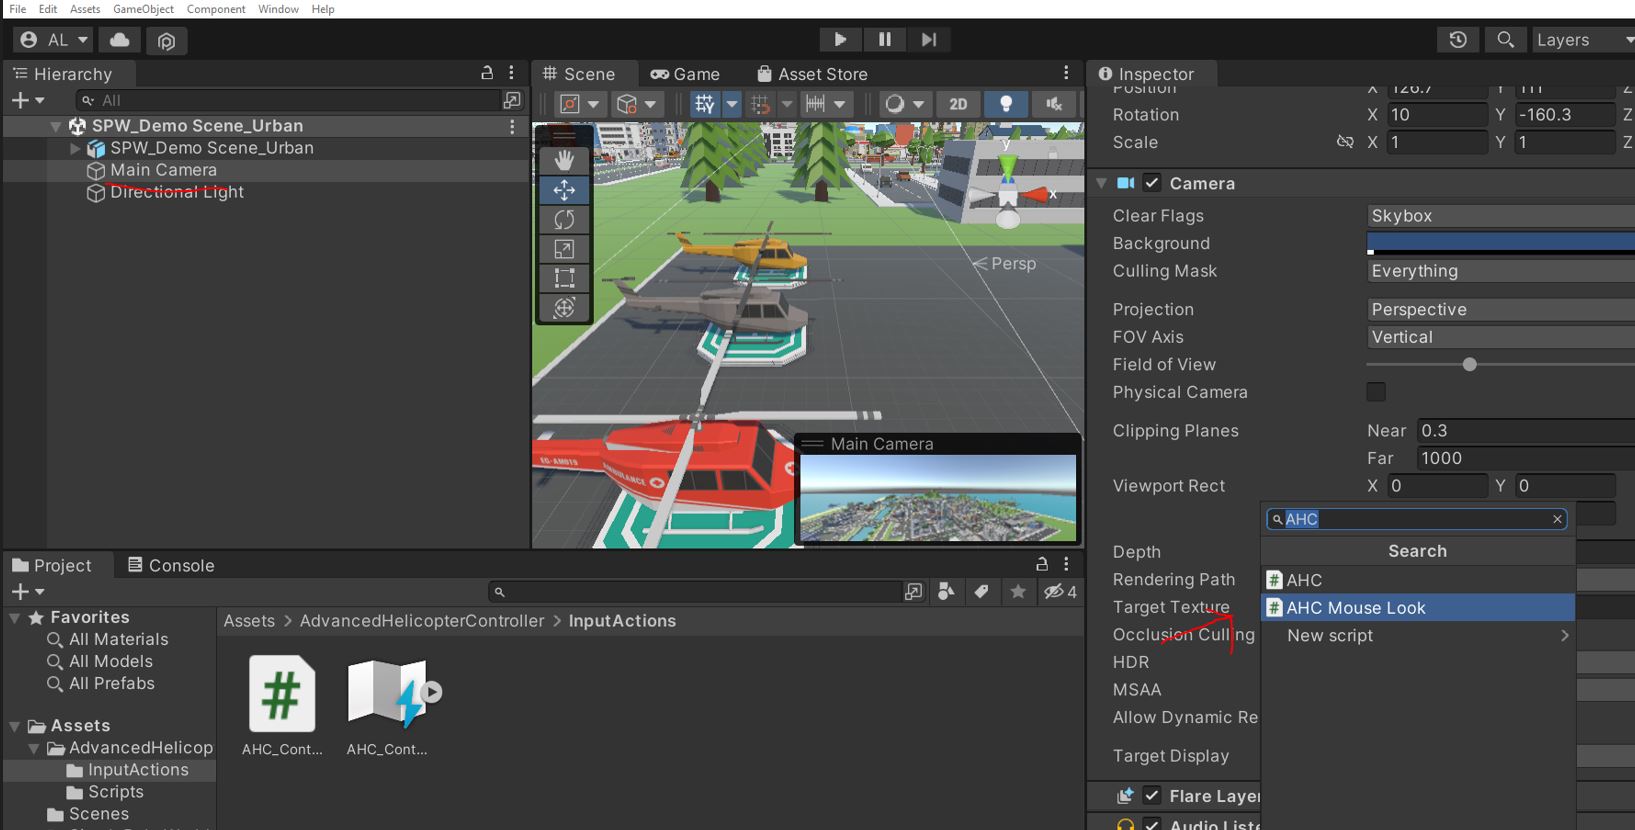Select the Rect transform tool
Image resolution: width=1635 pixels, height=830 pixels.
564,278
